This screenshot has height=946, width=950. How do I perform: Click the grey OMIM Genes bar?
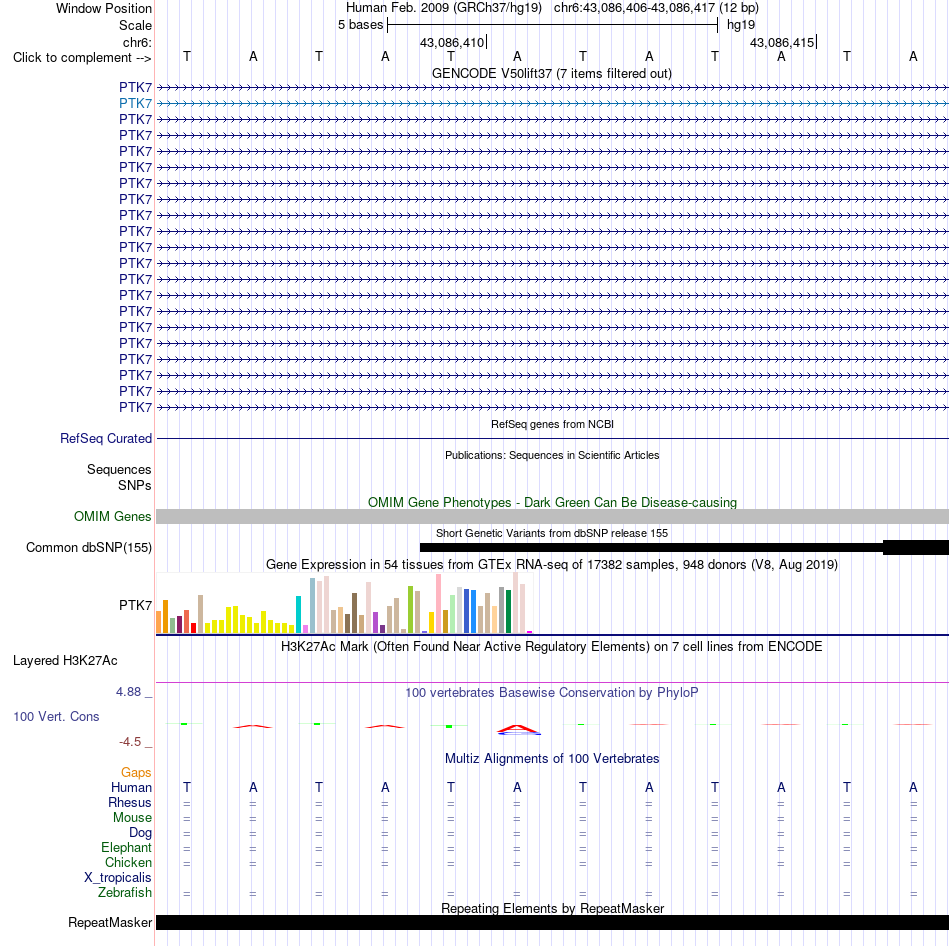tap(552, 516)
